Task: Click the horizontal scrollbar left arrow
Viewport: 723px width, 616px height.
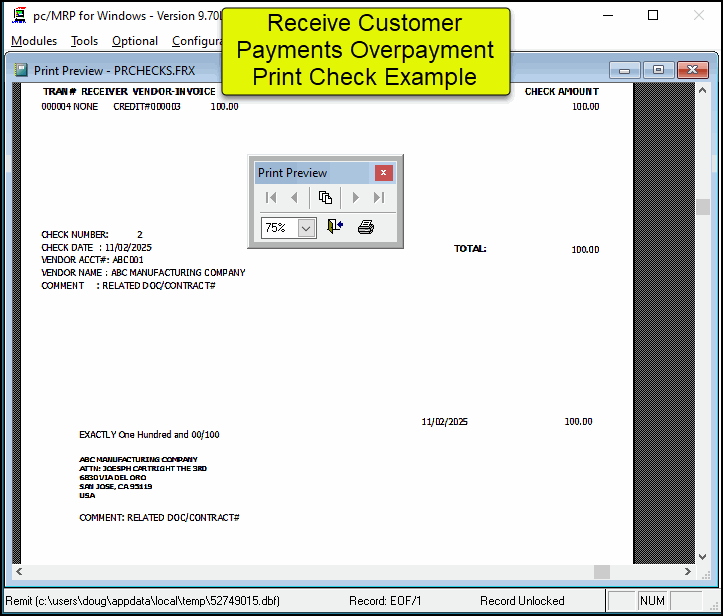Action: point(19,572)
